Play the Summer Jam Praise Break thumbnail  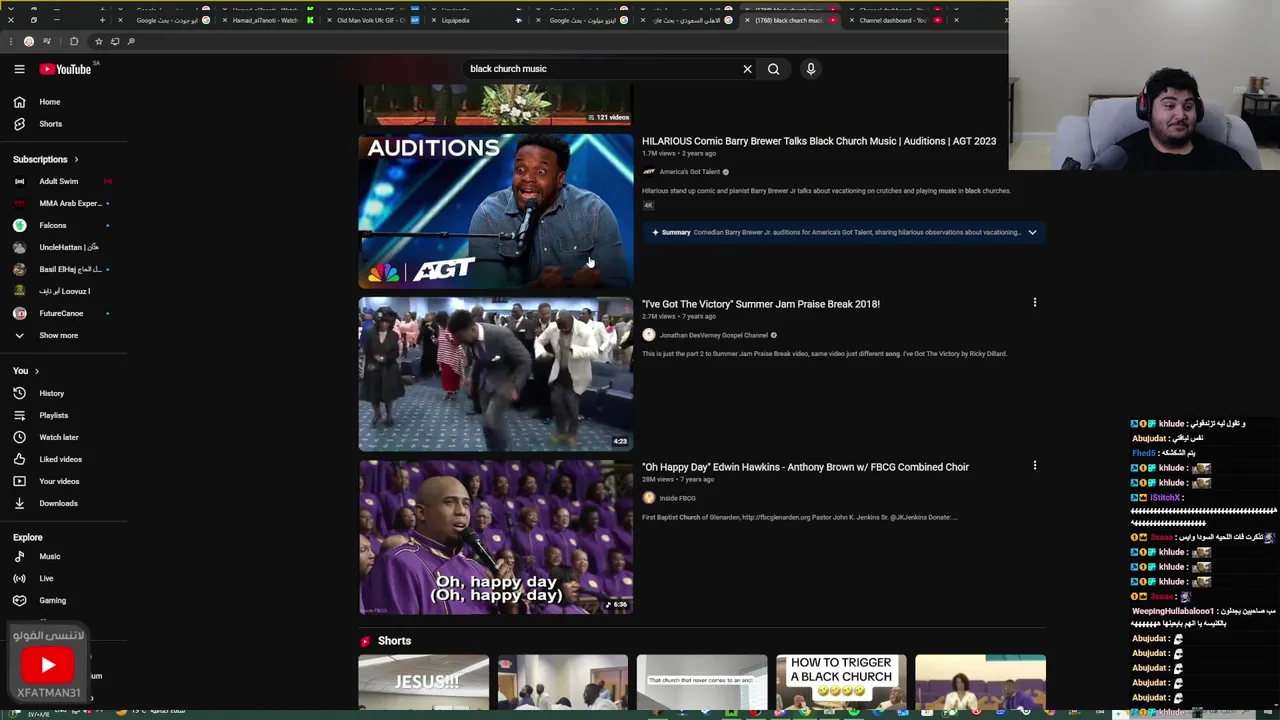click(496, 374)
